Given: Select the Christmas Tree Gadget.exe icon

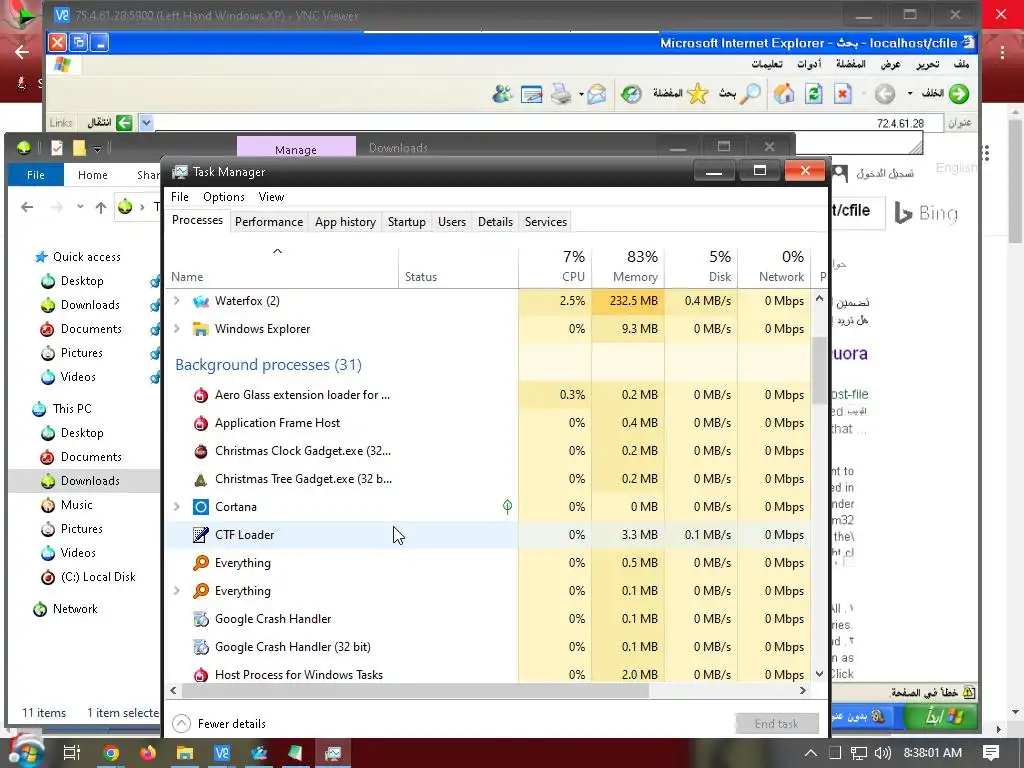Looking at the screenshot, I should 200,479.
